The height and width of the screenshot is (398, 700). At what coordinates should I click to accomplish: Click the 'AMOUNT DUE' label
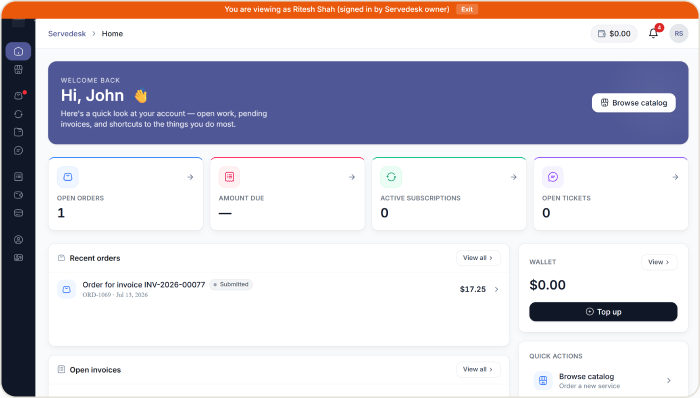click(242, 198)
